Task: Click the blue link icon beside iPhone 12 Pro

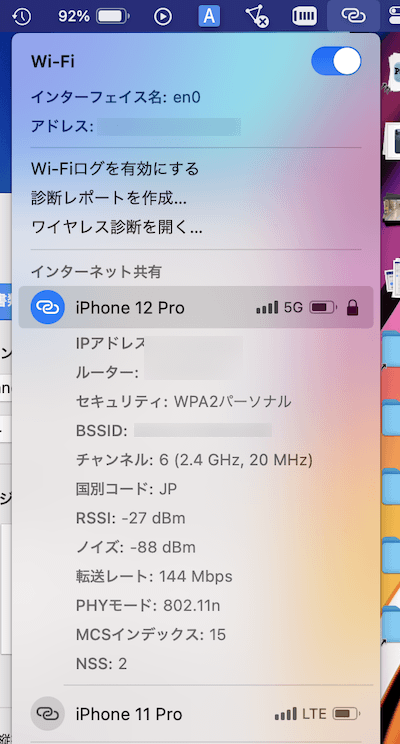Action: tap(47, 307)
